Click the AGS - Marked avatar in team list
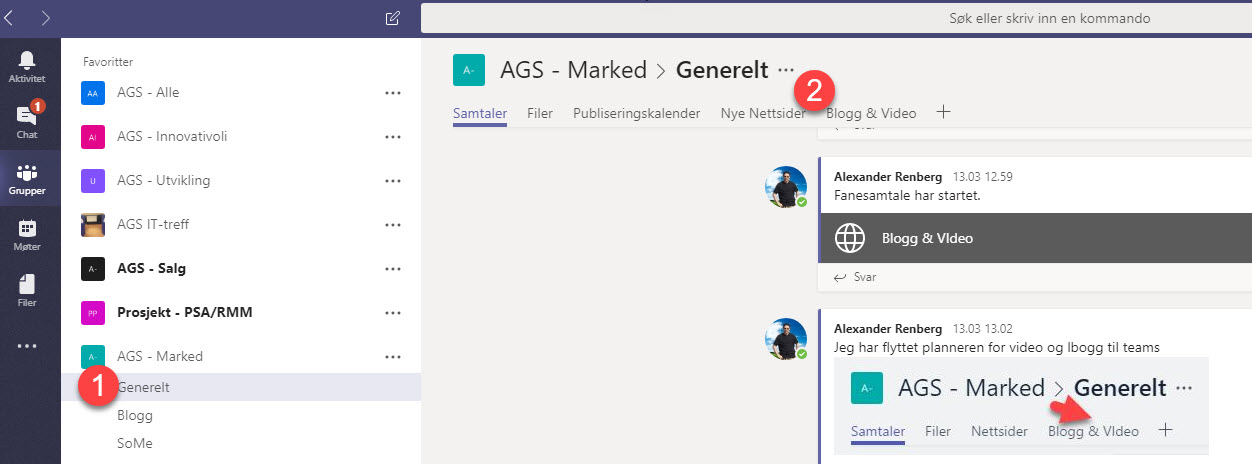This screenshot has width=1252, height=464. [x=92, y=357]
